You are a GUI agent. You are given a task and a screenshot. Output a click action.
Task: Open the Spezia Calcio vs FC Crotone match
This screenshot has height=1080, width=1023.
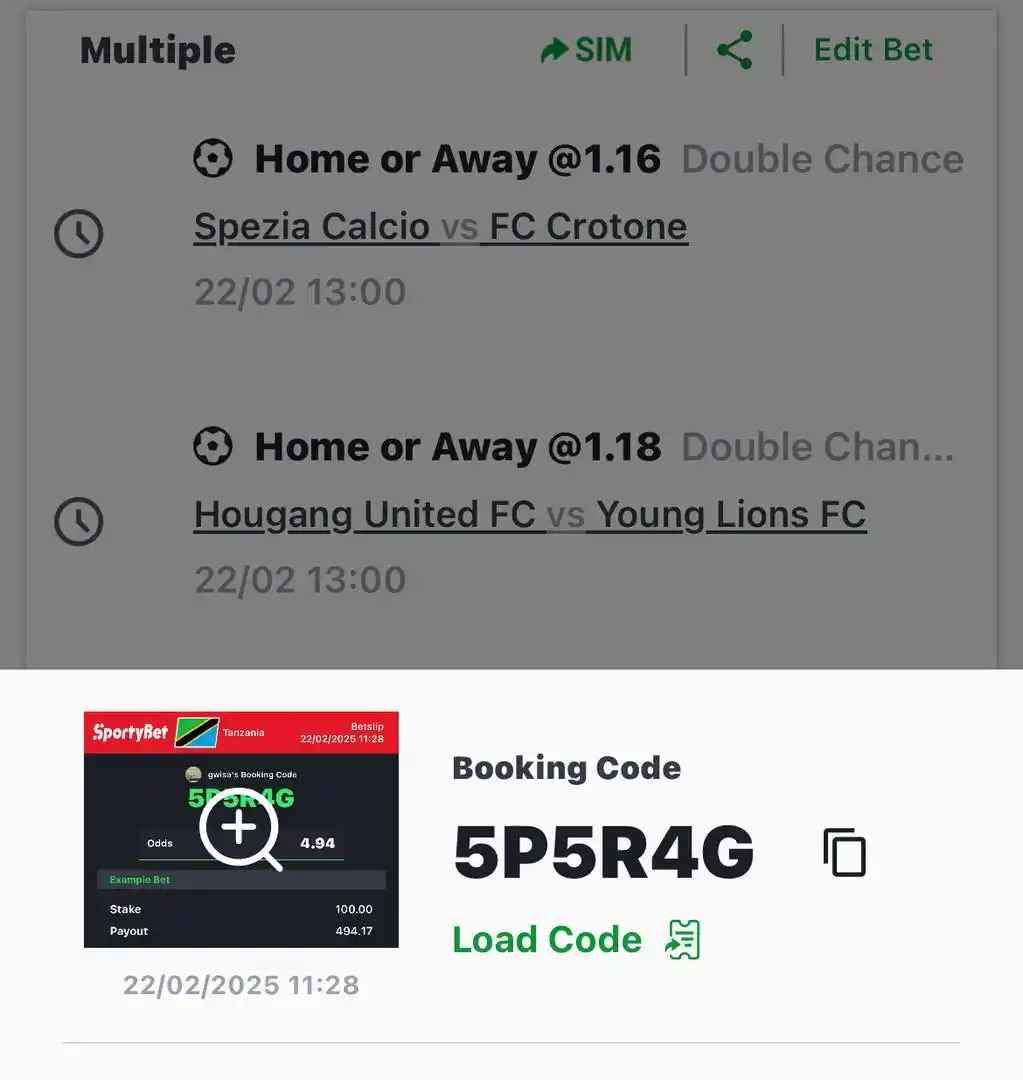point(440,227)
